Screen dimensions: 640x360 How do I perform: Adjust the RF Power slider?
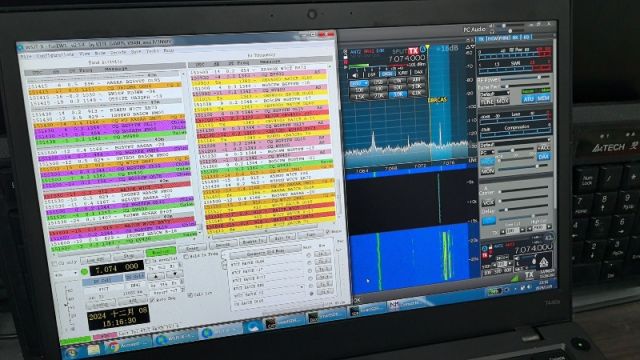[x=526, y=78]
